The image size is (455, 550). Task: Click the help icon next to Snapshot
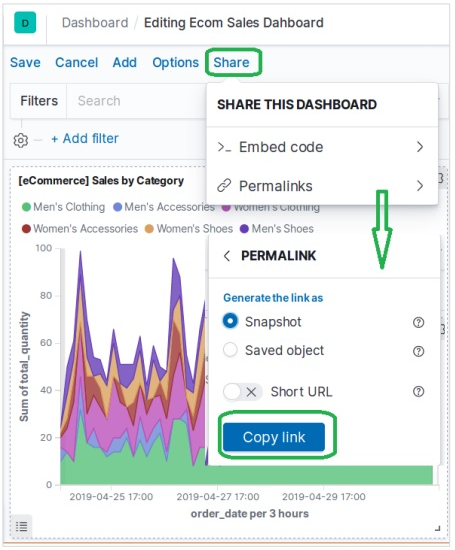click(x=418, y=322)
